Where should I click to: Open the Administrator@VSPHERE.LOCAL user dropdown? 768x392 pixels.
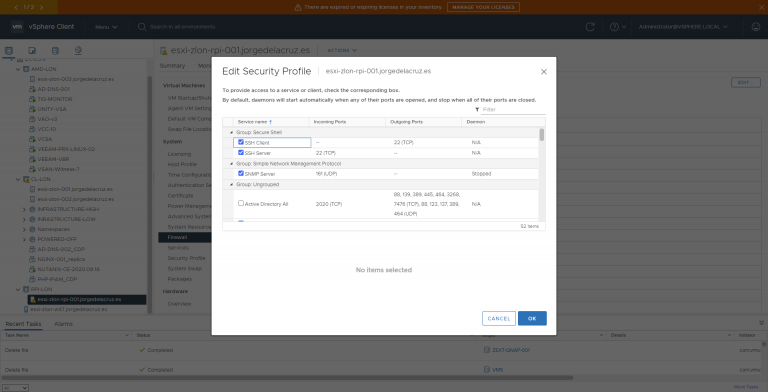click(x=683, y=27)
